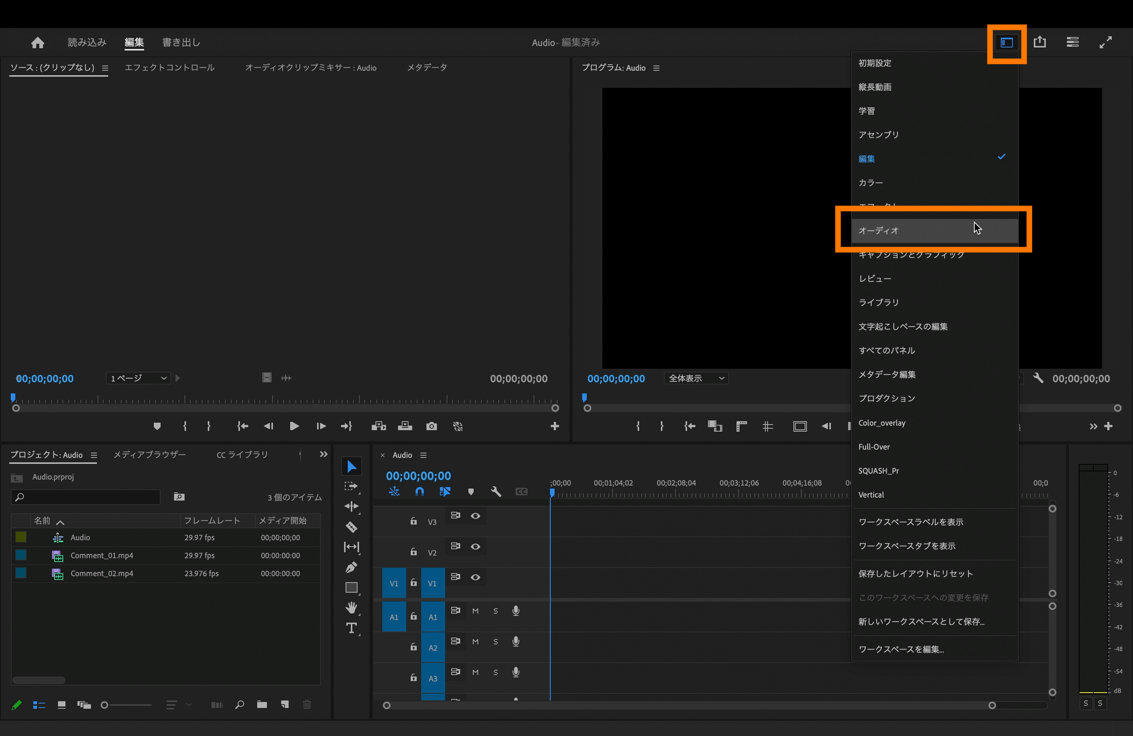This screenshot has width=1133, height=736.
Task: Click ワークスペースラベルを表示
Action: tap(934, 522)
